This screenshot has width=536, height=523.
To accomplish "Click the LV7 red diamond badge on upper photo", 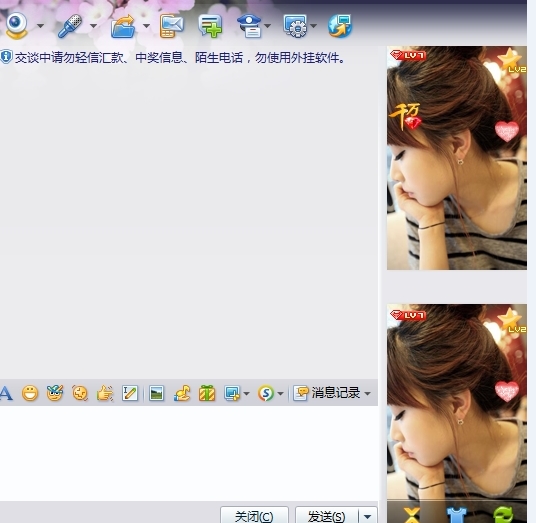I will pyautogui.click(x=408, y=55).
